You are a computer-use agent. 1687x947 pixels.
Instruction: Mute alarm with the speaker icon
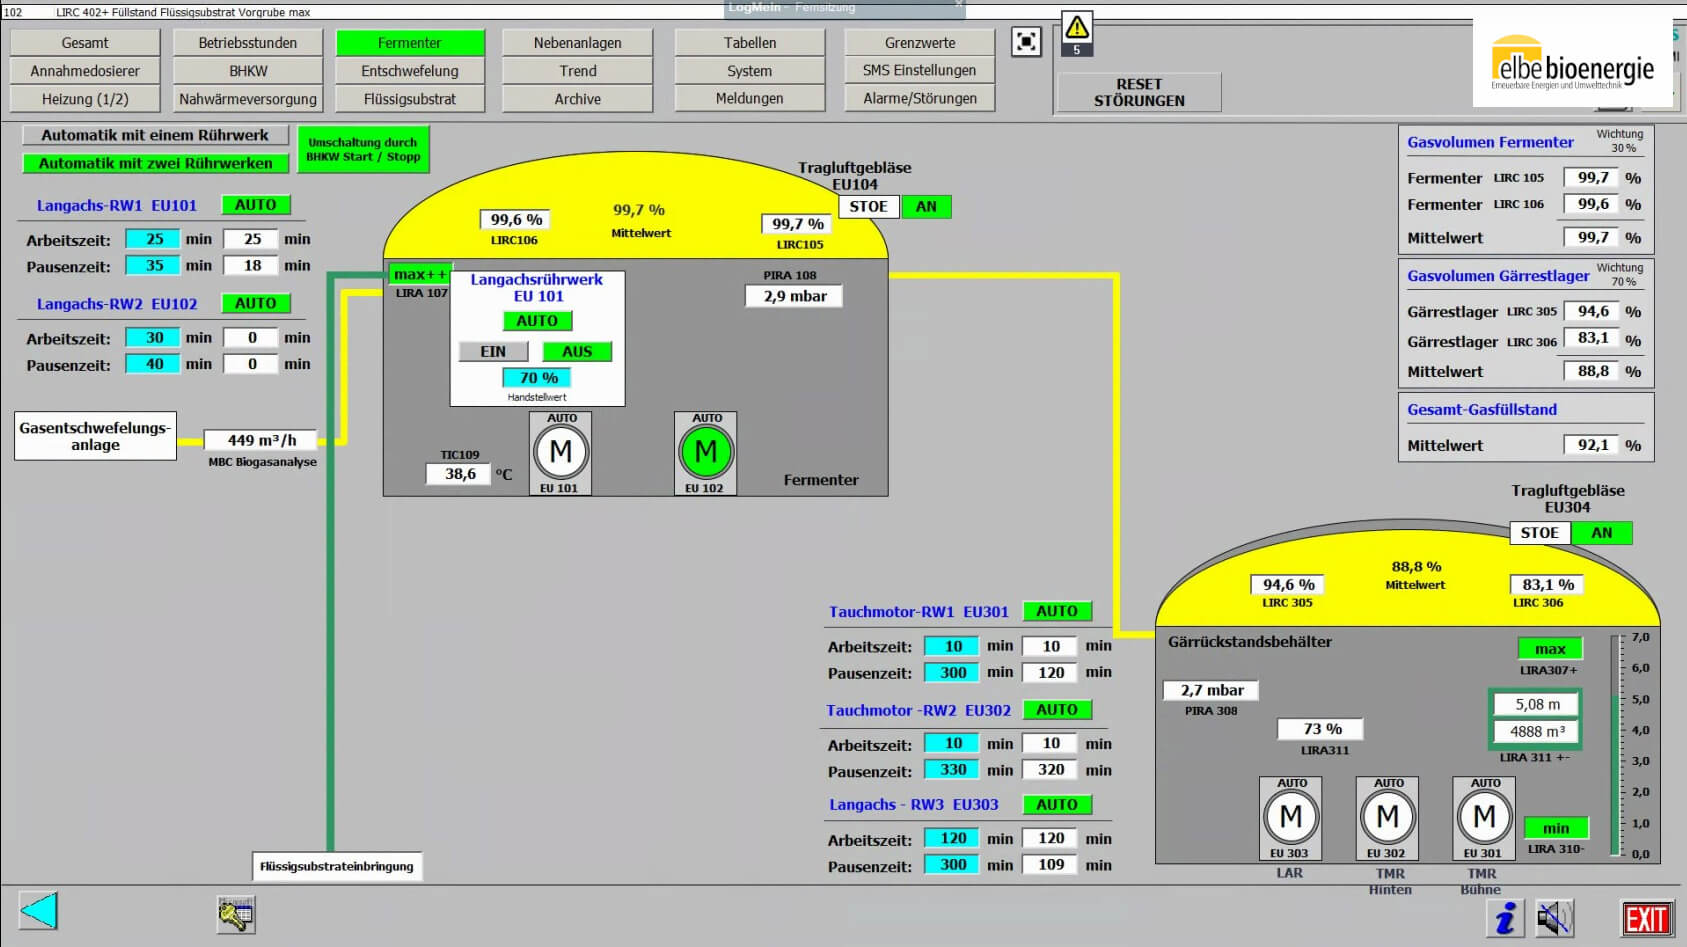click(x=1555, y=918)
